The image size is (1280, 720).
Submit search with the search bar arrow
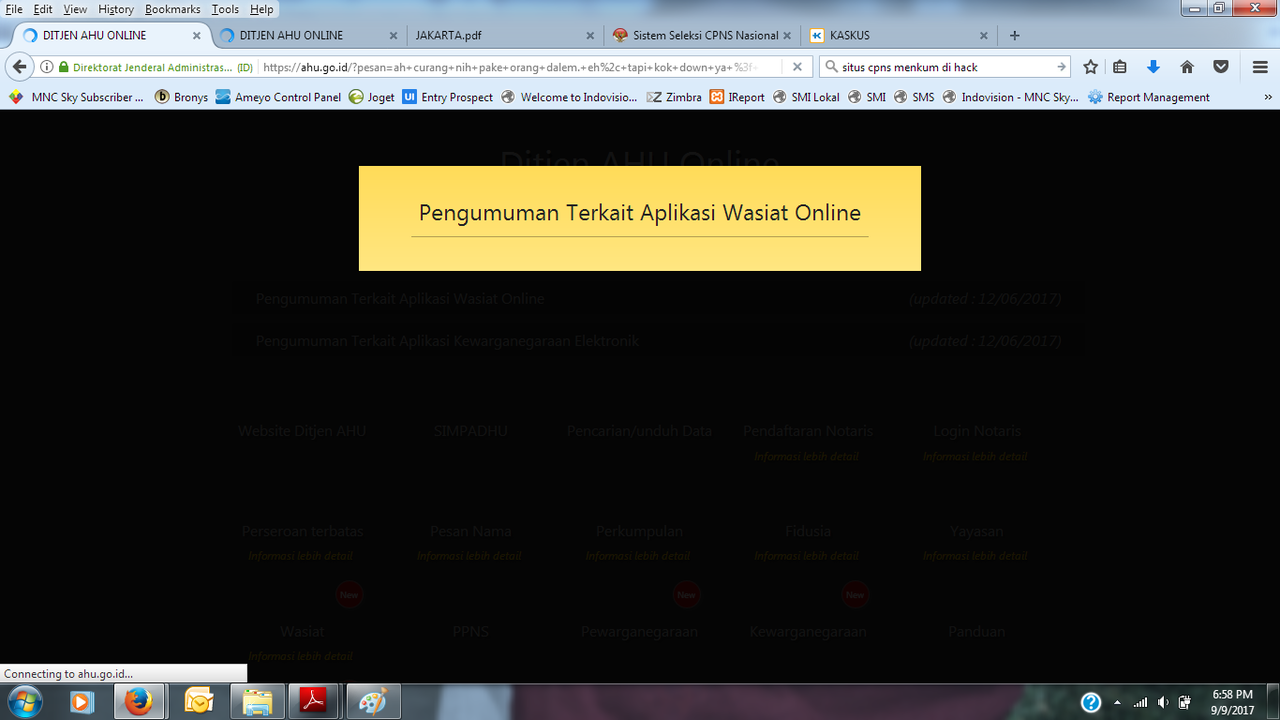click(x=1061, y=67)
